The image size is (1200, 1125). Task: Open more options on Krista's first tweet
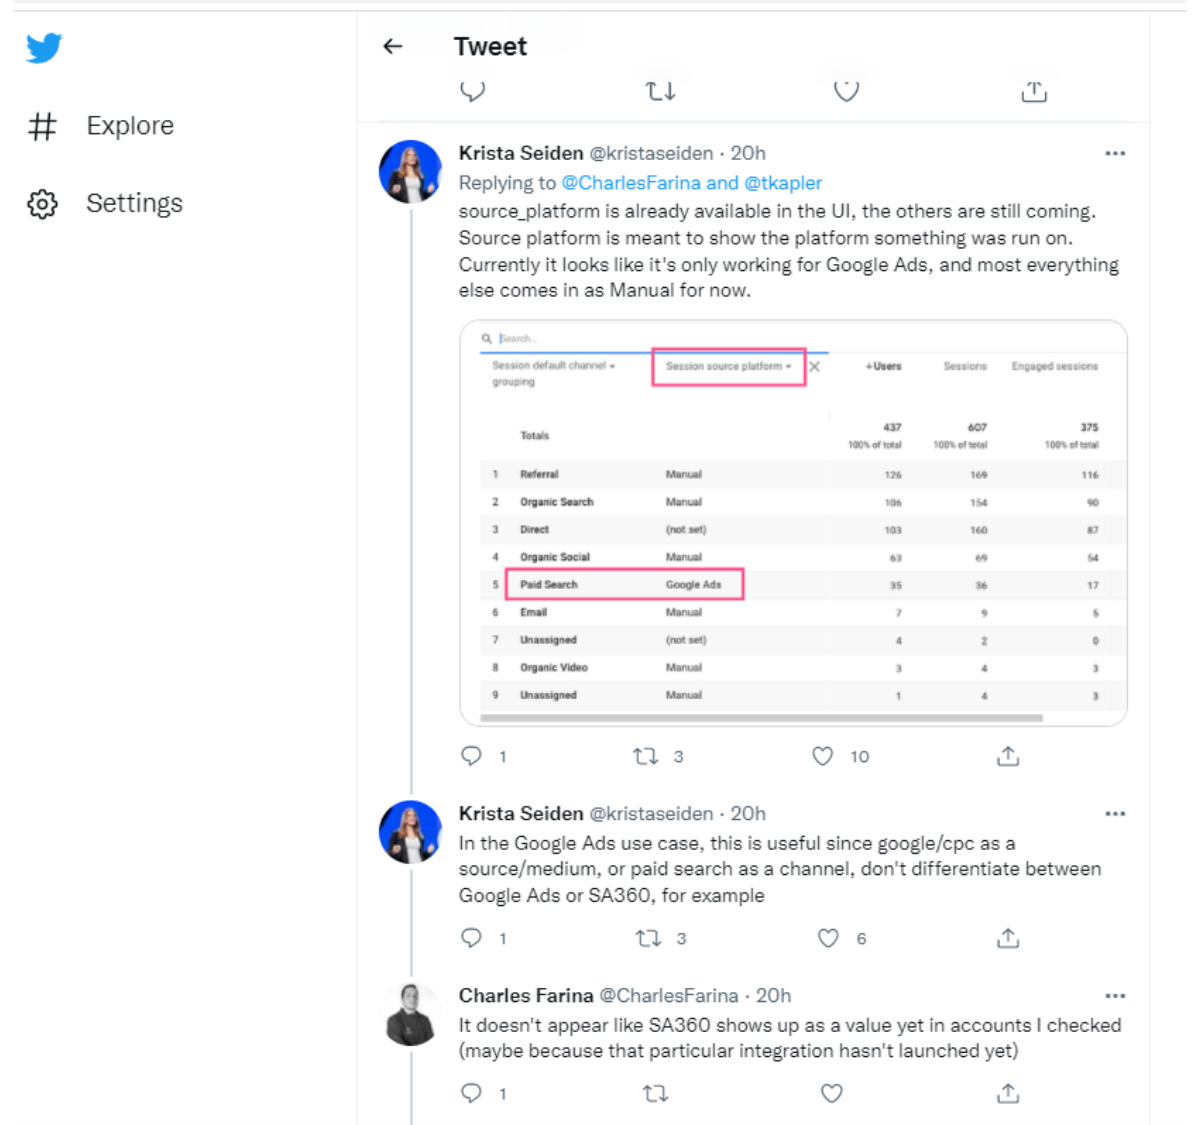point(1115,154)
